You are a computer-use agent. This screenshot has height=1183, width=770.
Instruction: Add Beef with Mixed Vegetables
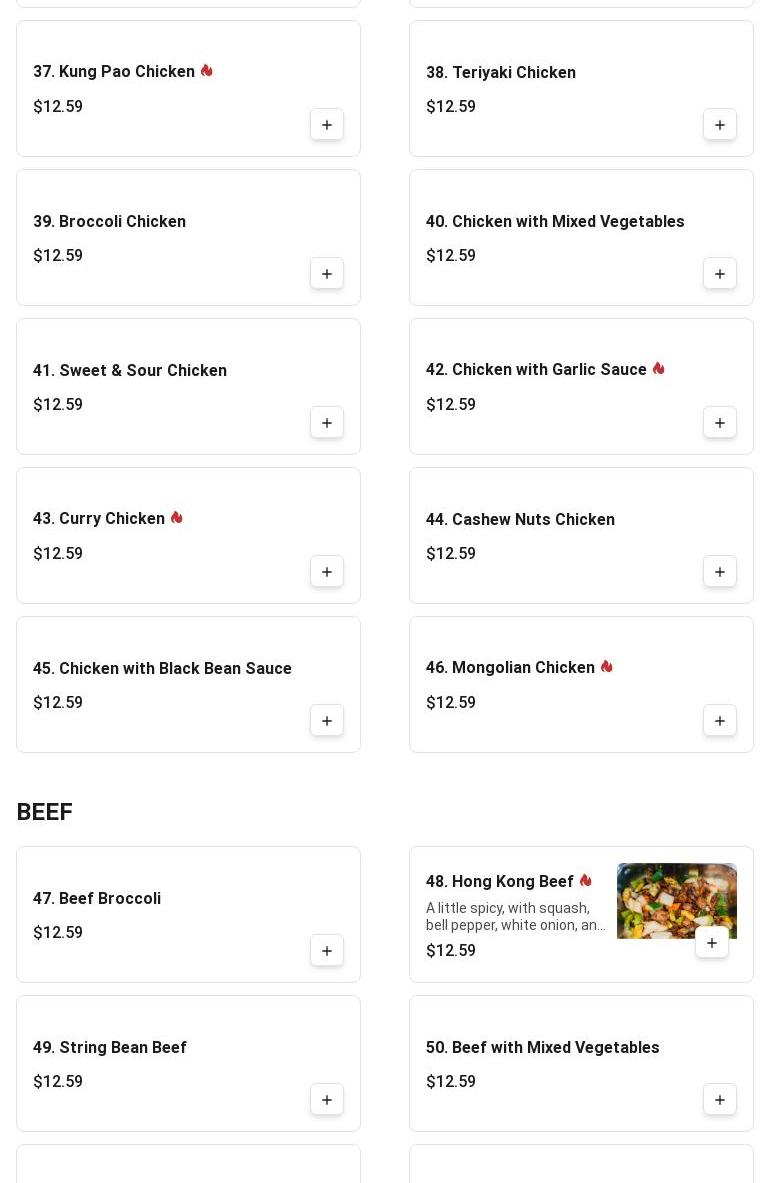(719, 1100)
